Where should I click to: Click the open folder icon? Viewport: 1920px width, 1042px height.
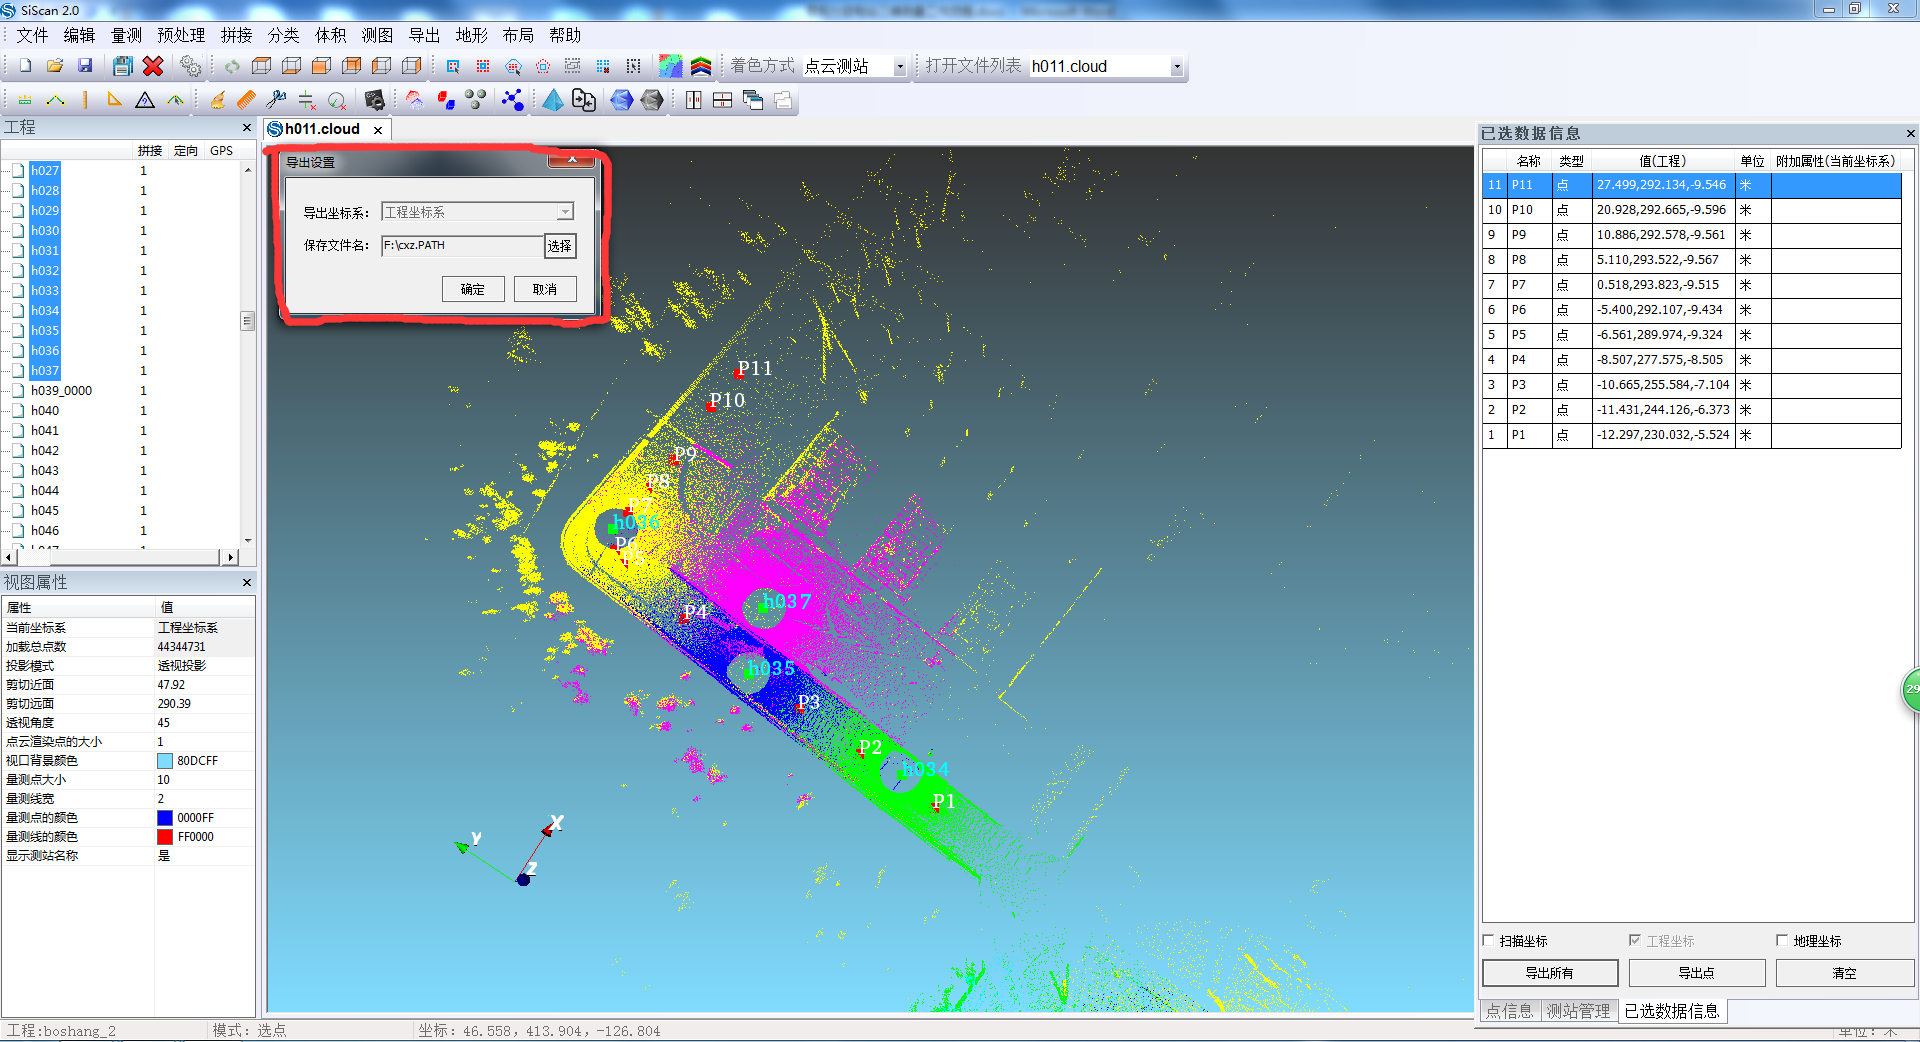pyautogui.click(x=55, y=66)
